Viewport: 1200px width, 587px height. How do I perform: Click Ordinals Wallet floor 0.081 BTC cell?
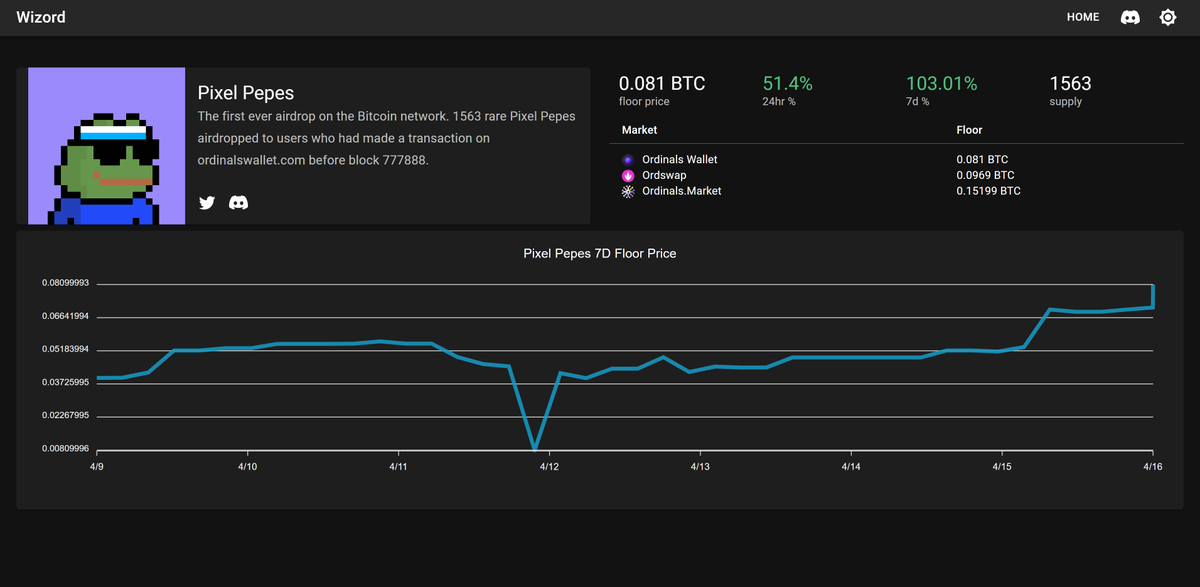[x=982, y=159]
